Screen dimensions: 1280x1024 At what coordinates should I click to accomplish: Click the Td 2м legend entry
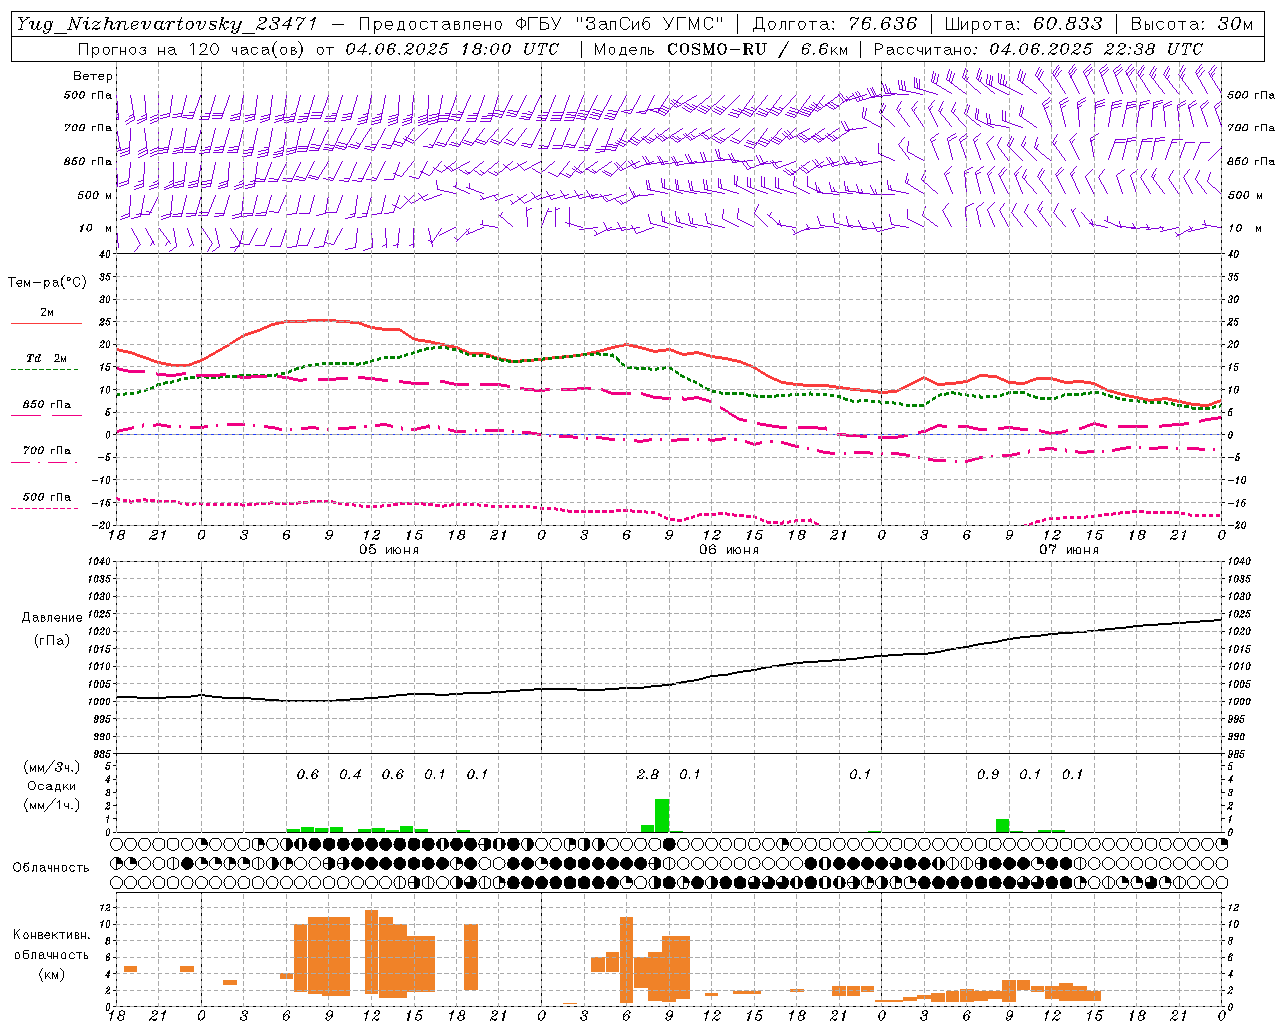click(x=46, y=358)
